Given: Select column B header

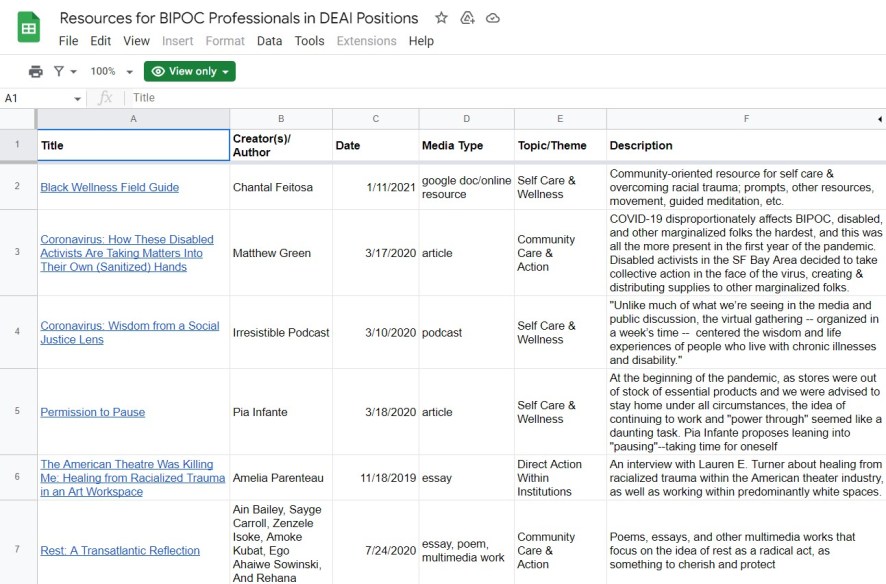Looking at the screenshot, I should [x=281, y=119].
